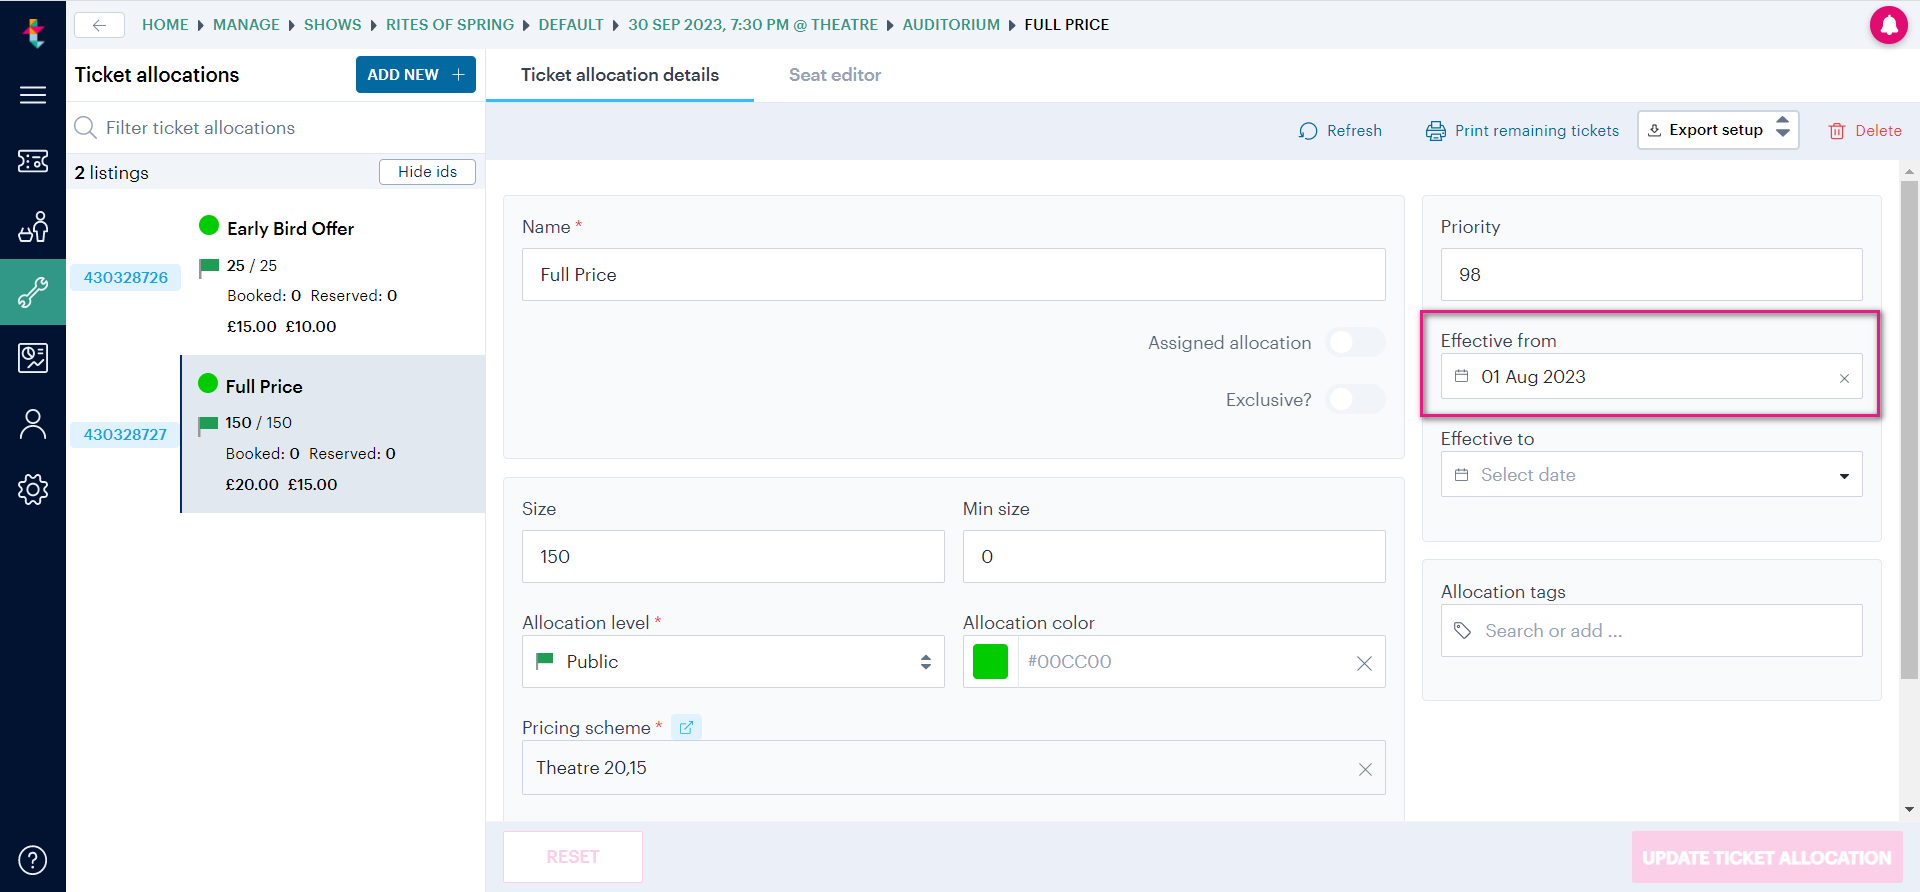The height and width of the screenshot is (892, 1920).
Task: Open the Export setup dropdown
Action: [1718, 130]
